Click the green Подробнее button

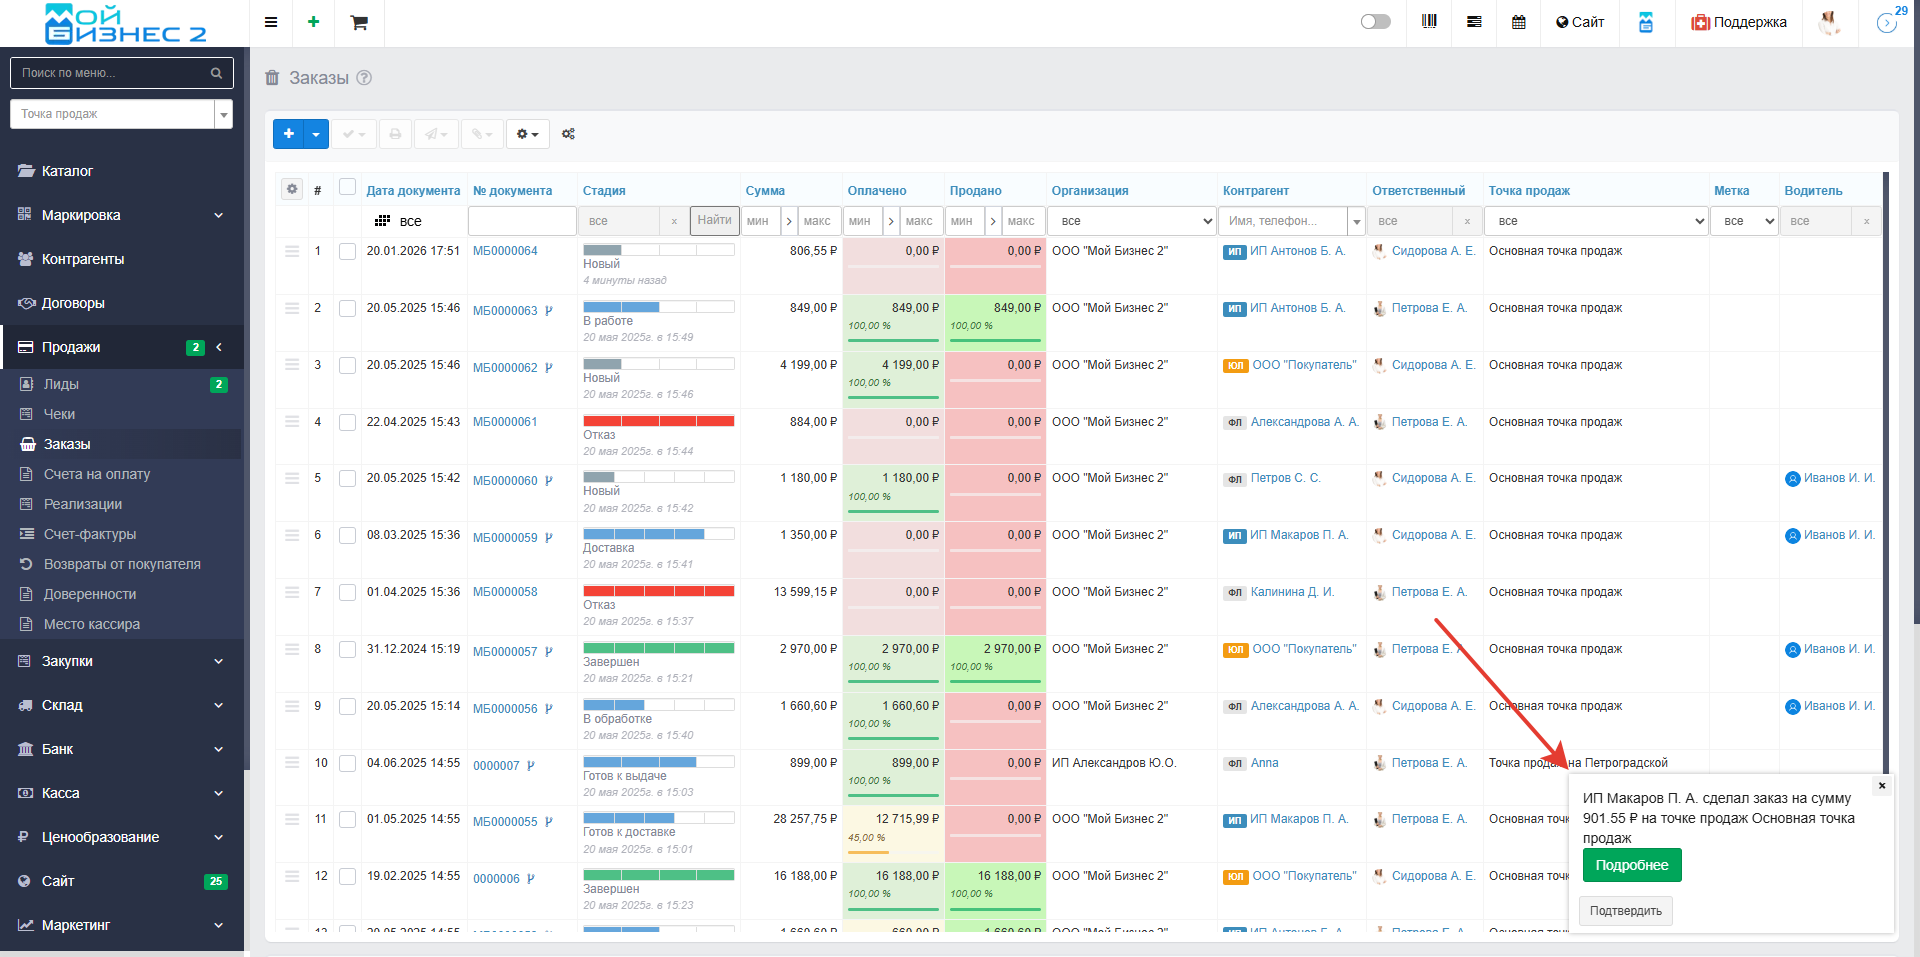click(x=1631, y=865)
